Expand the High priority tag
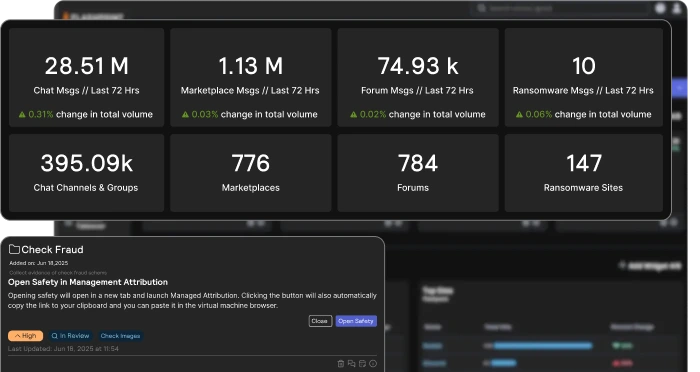 point(25,336)
